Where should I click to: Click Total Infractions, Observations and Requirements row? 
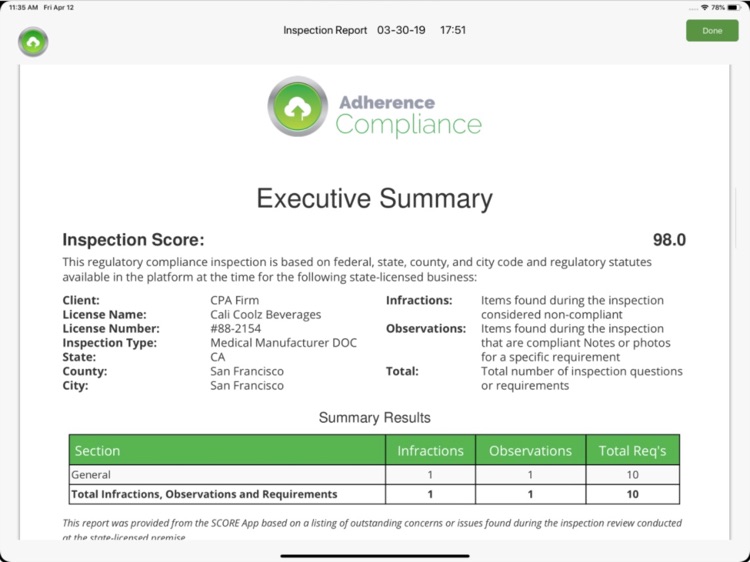(374, 494)
